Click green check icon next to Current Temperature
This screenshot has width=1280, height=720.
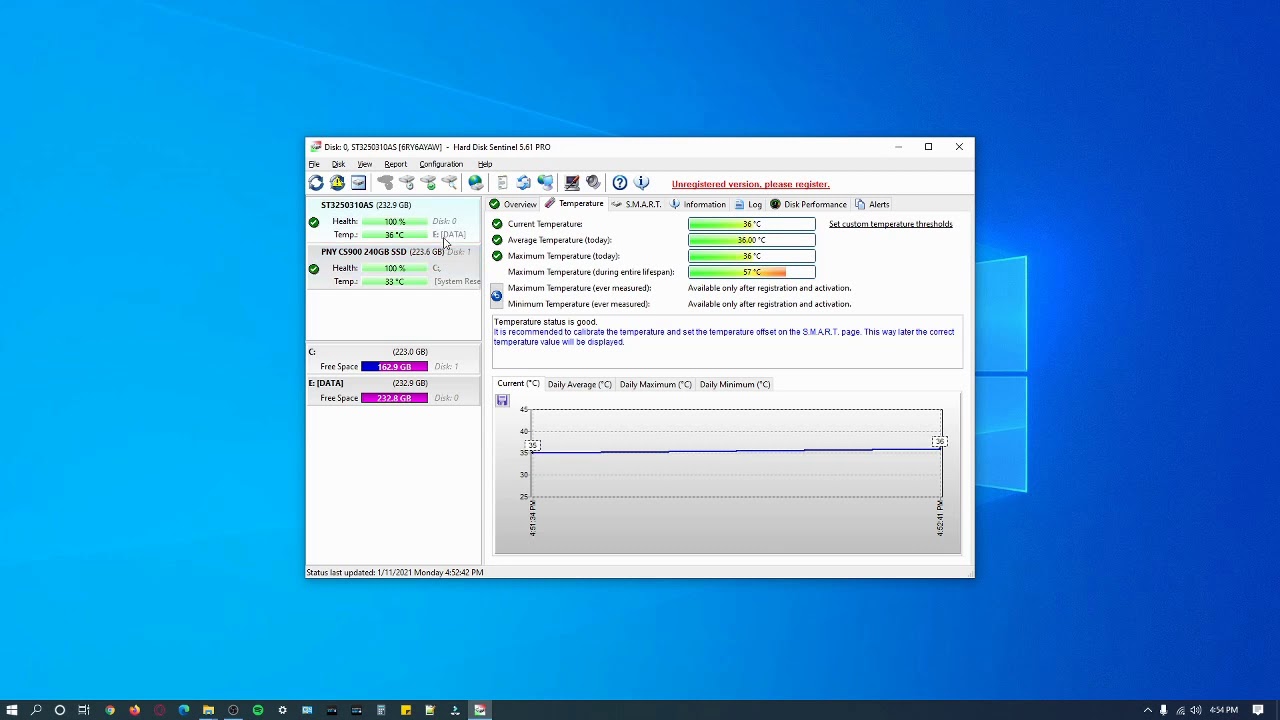(x=497, y=224)
